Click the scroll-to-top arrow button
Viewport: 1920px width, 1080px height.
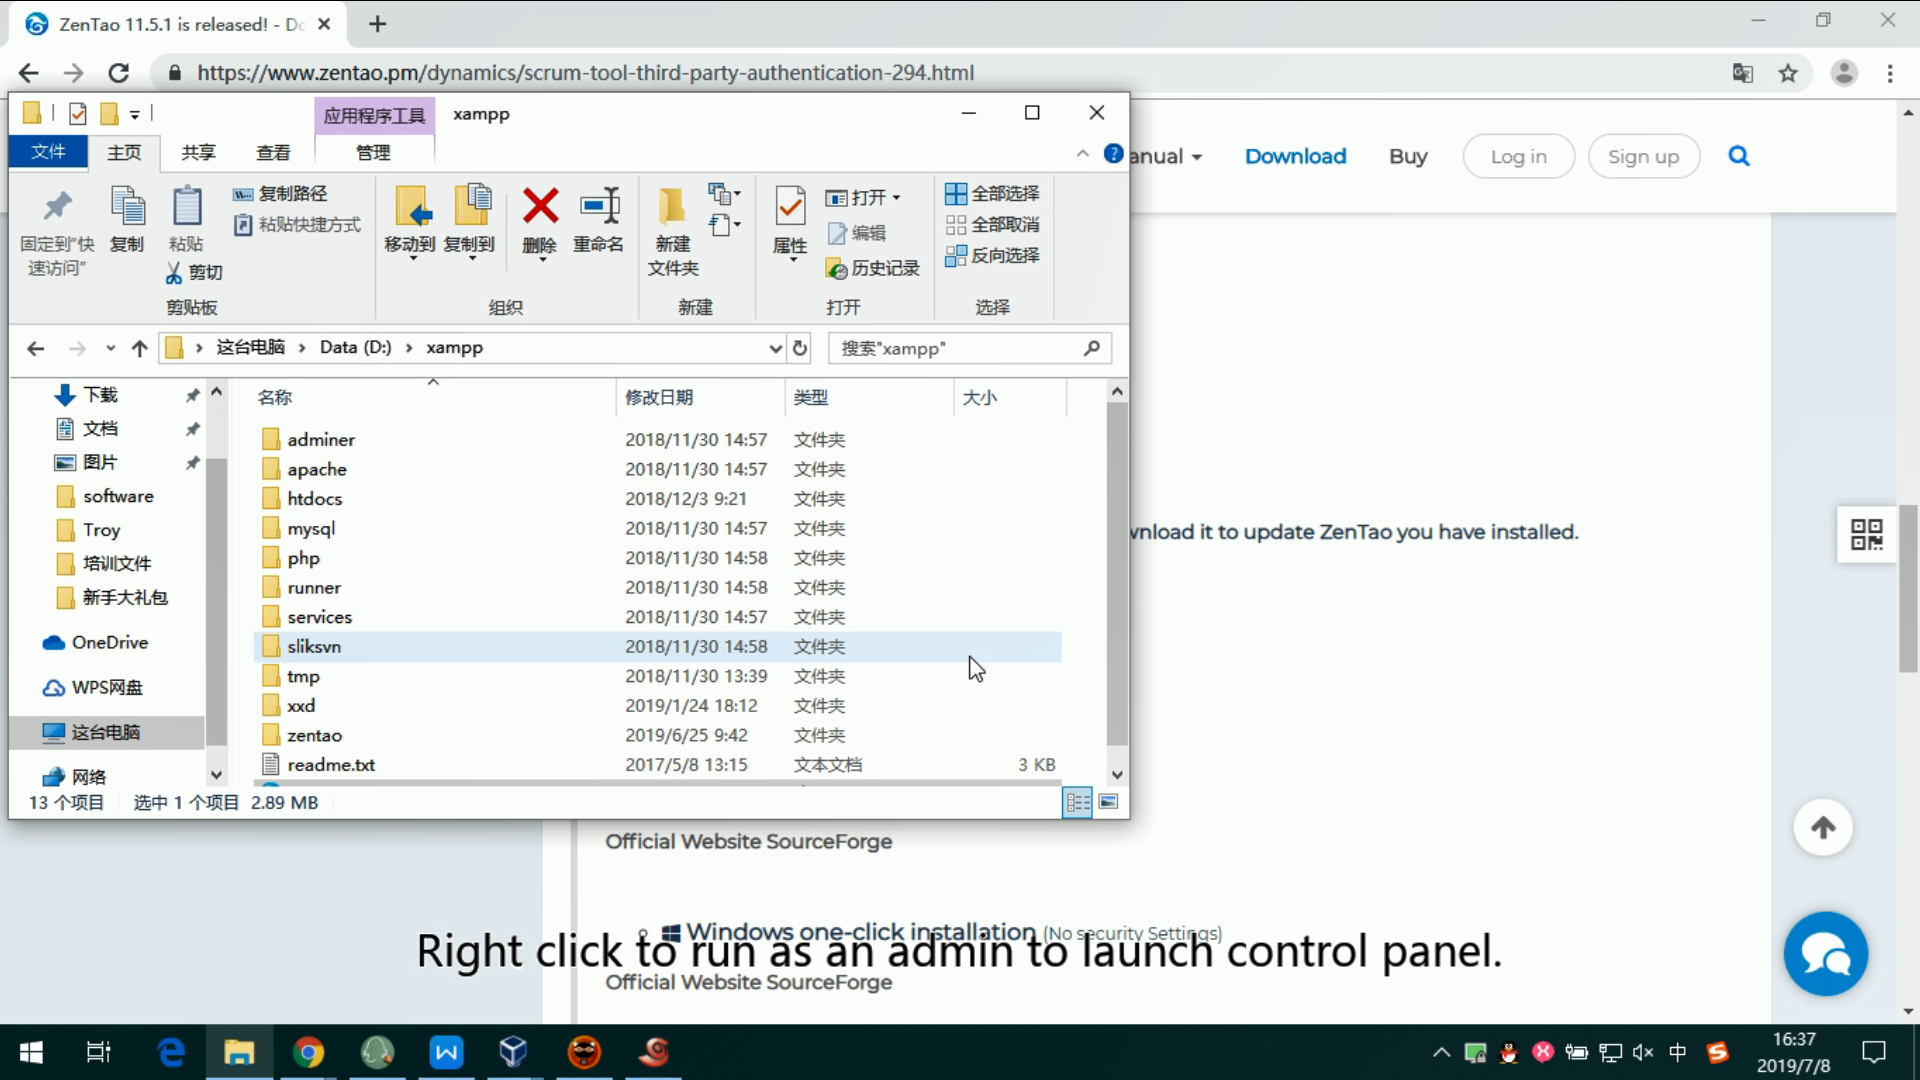(1823, 828)
